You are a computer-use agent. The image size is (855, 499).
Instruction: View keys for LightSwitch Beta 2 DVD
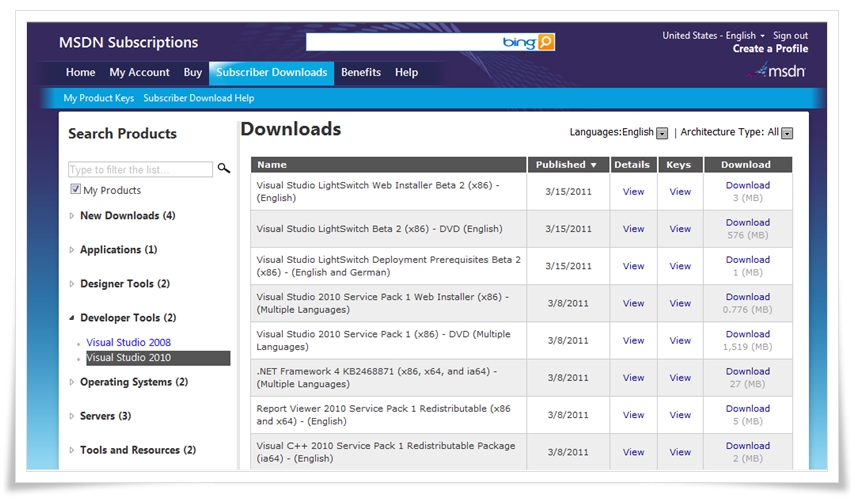coord(680,229)
